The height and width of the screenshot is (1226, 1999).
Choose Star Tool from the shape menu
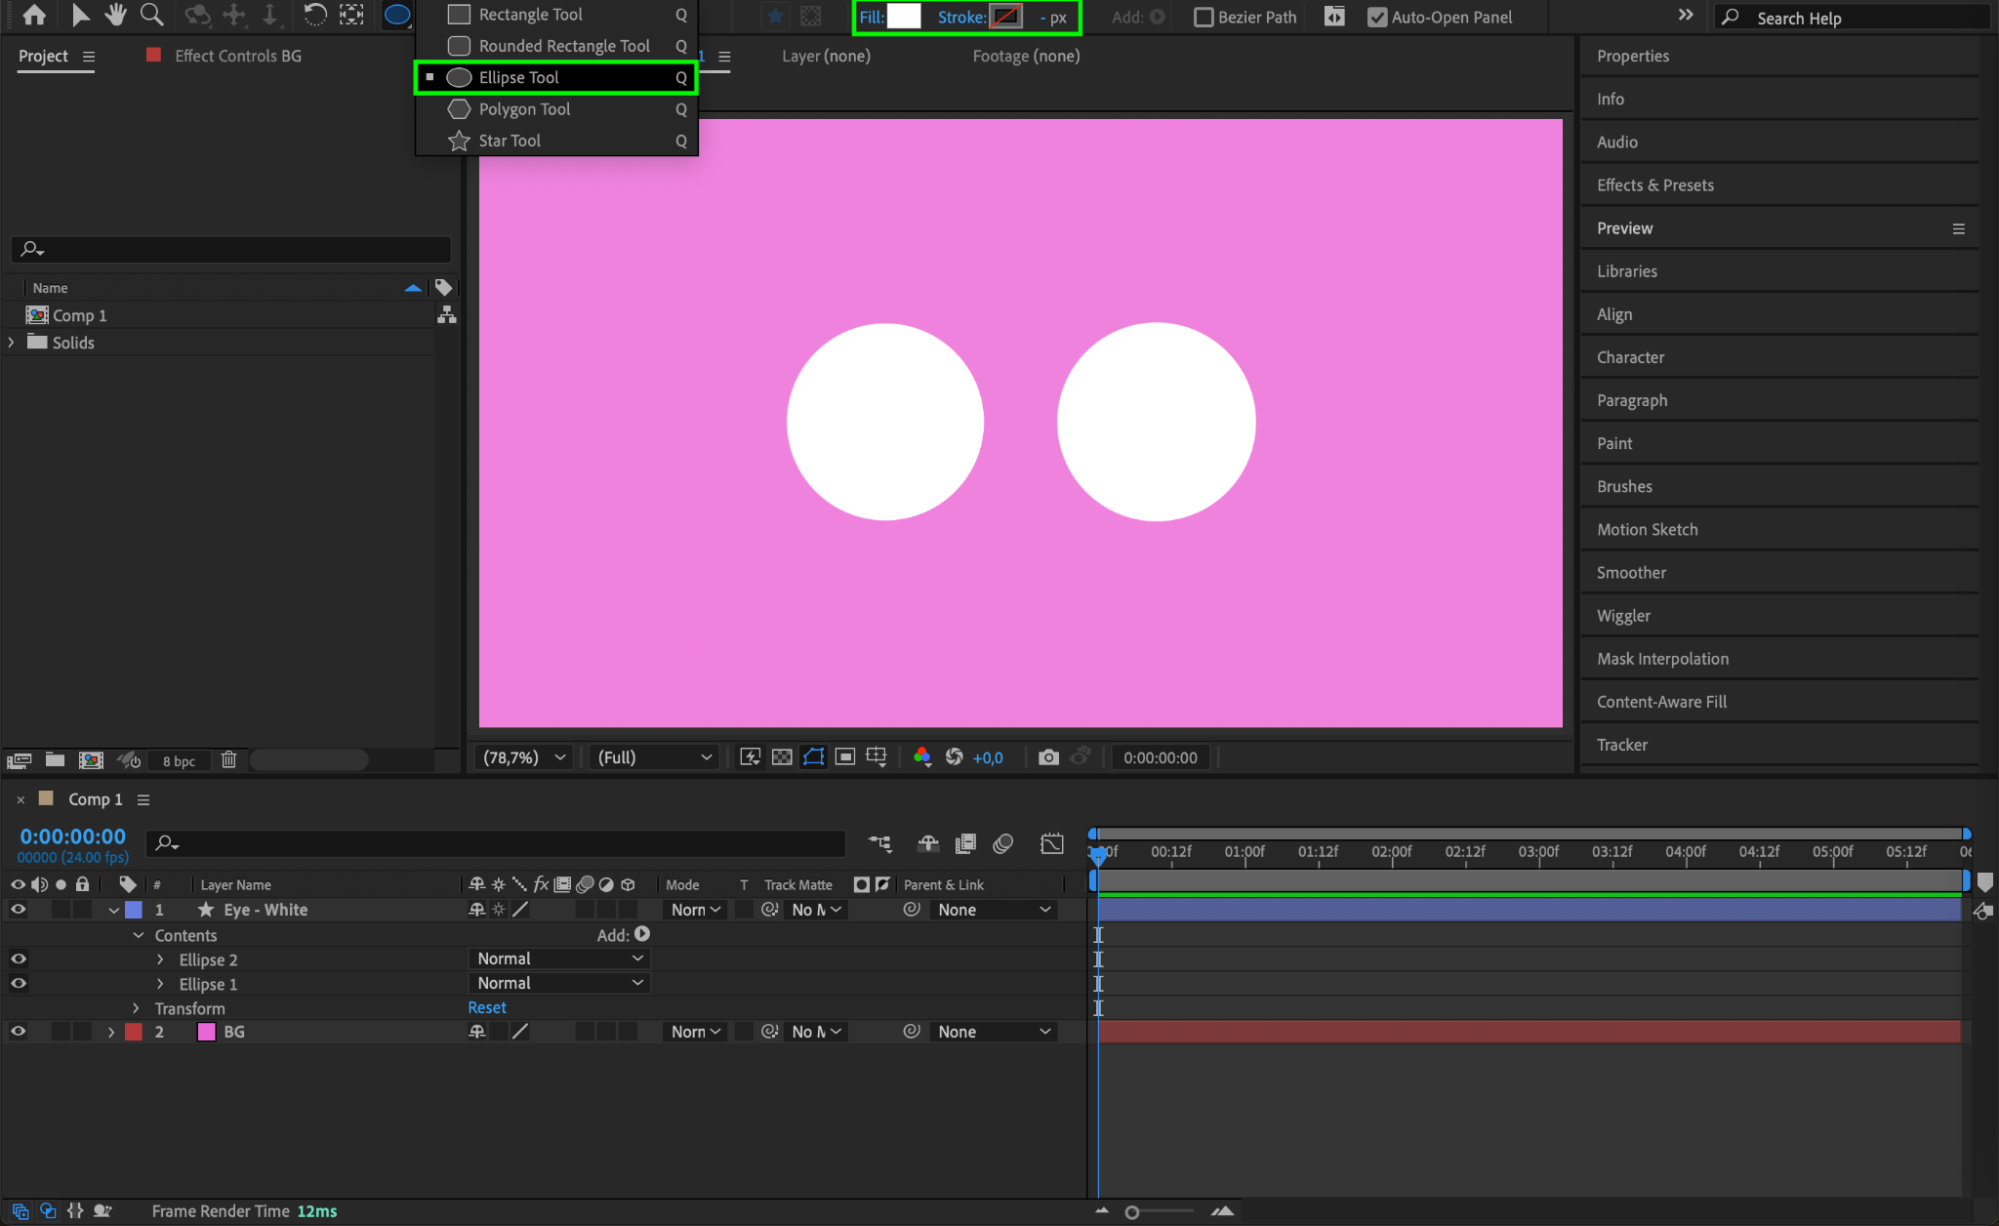pyautogui.click(x=509, y=141)
